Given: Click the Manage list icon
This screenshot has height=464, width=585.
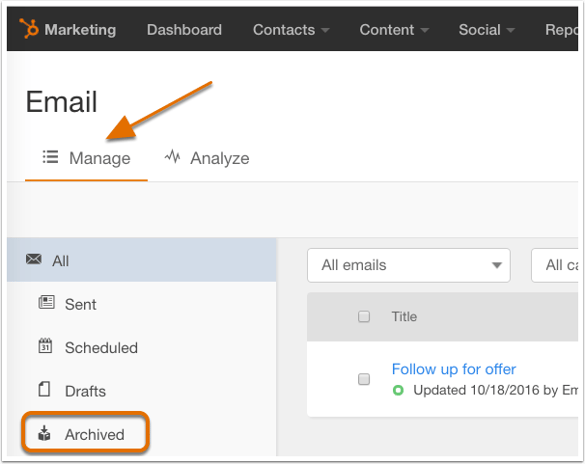Looking at the screenshot, I should (x=50, y=157).
